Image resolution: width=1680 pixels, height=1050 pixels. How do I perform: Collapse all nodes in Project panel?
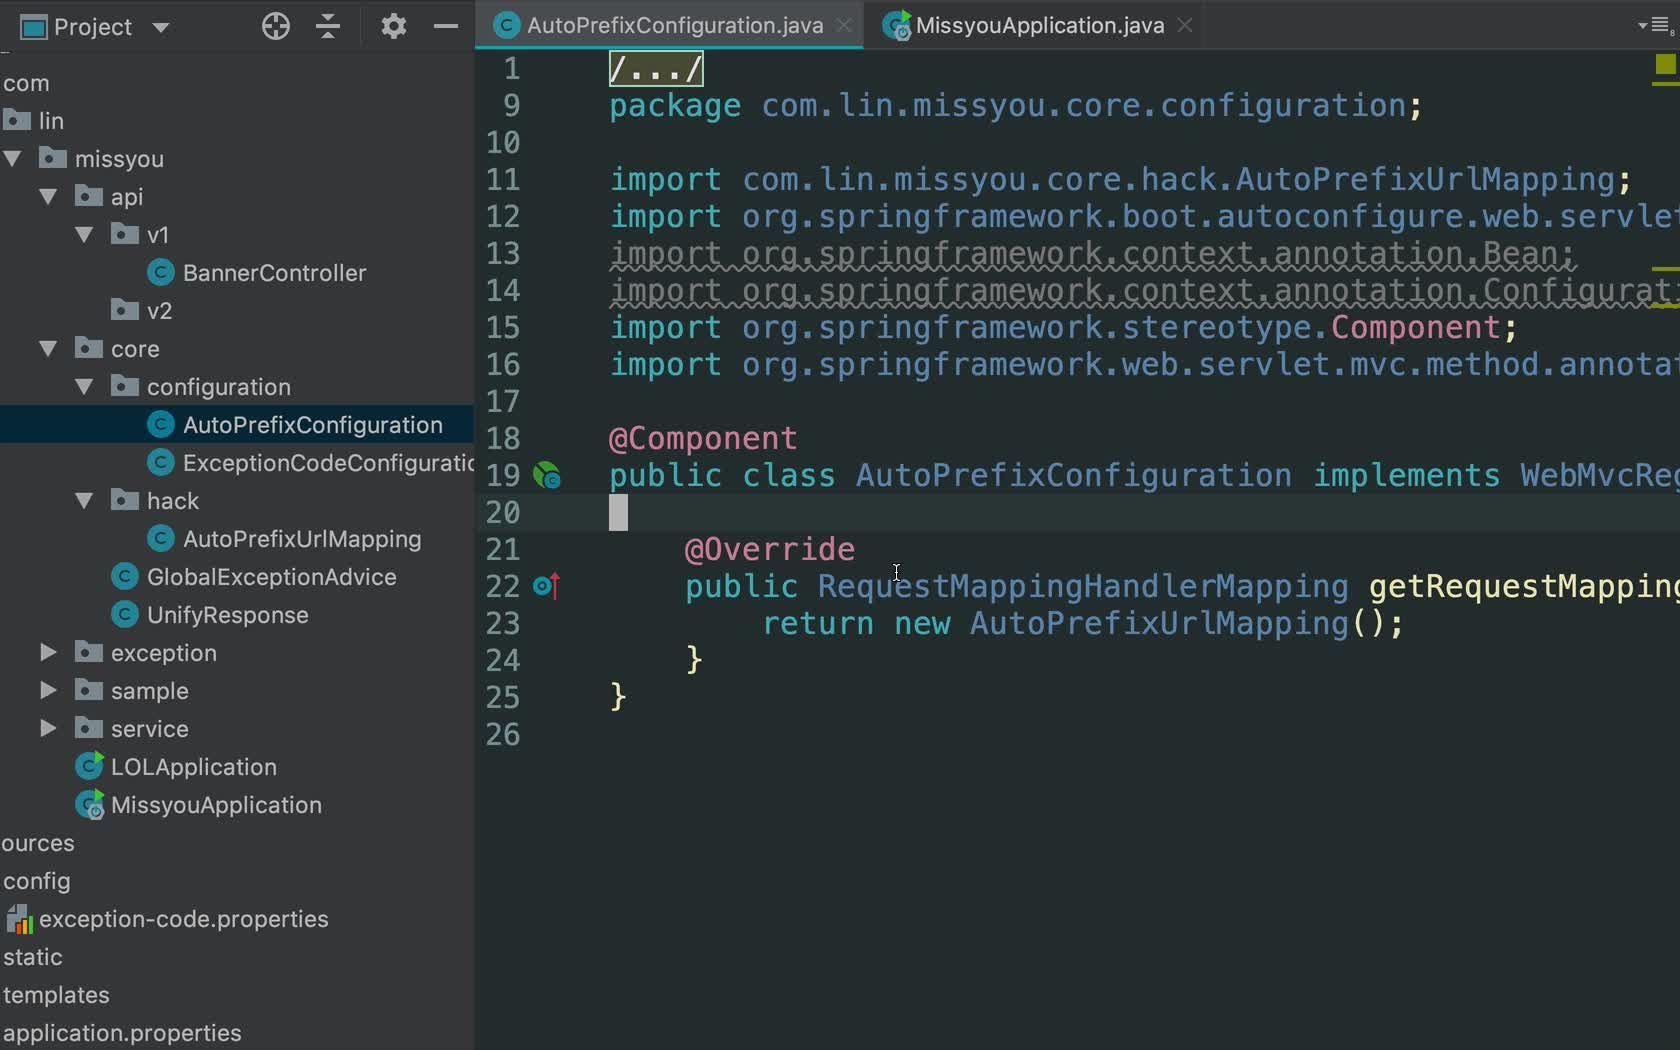coord(328,27)
